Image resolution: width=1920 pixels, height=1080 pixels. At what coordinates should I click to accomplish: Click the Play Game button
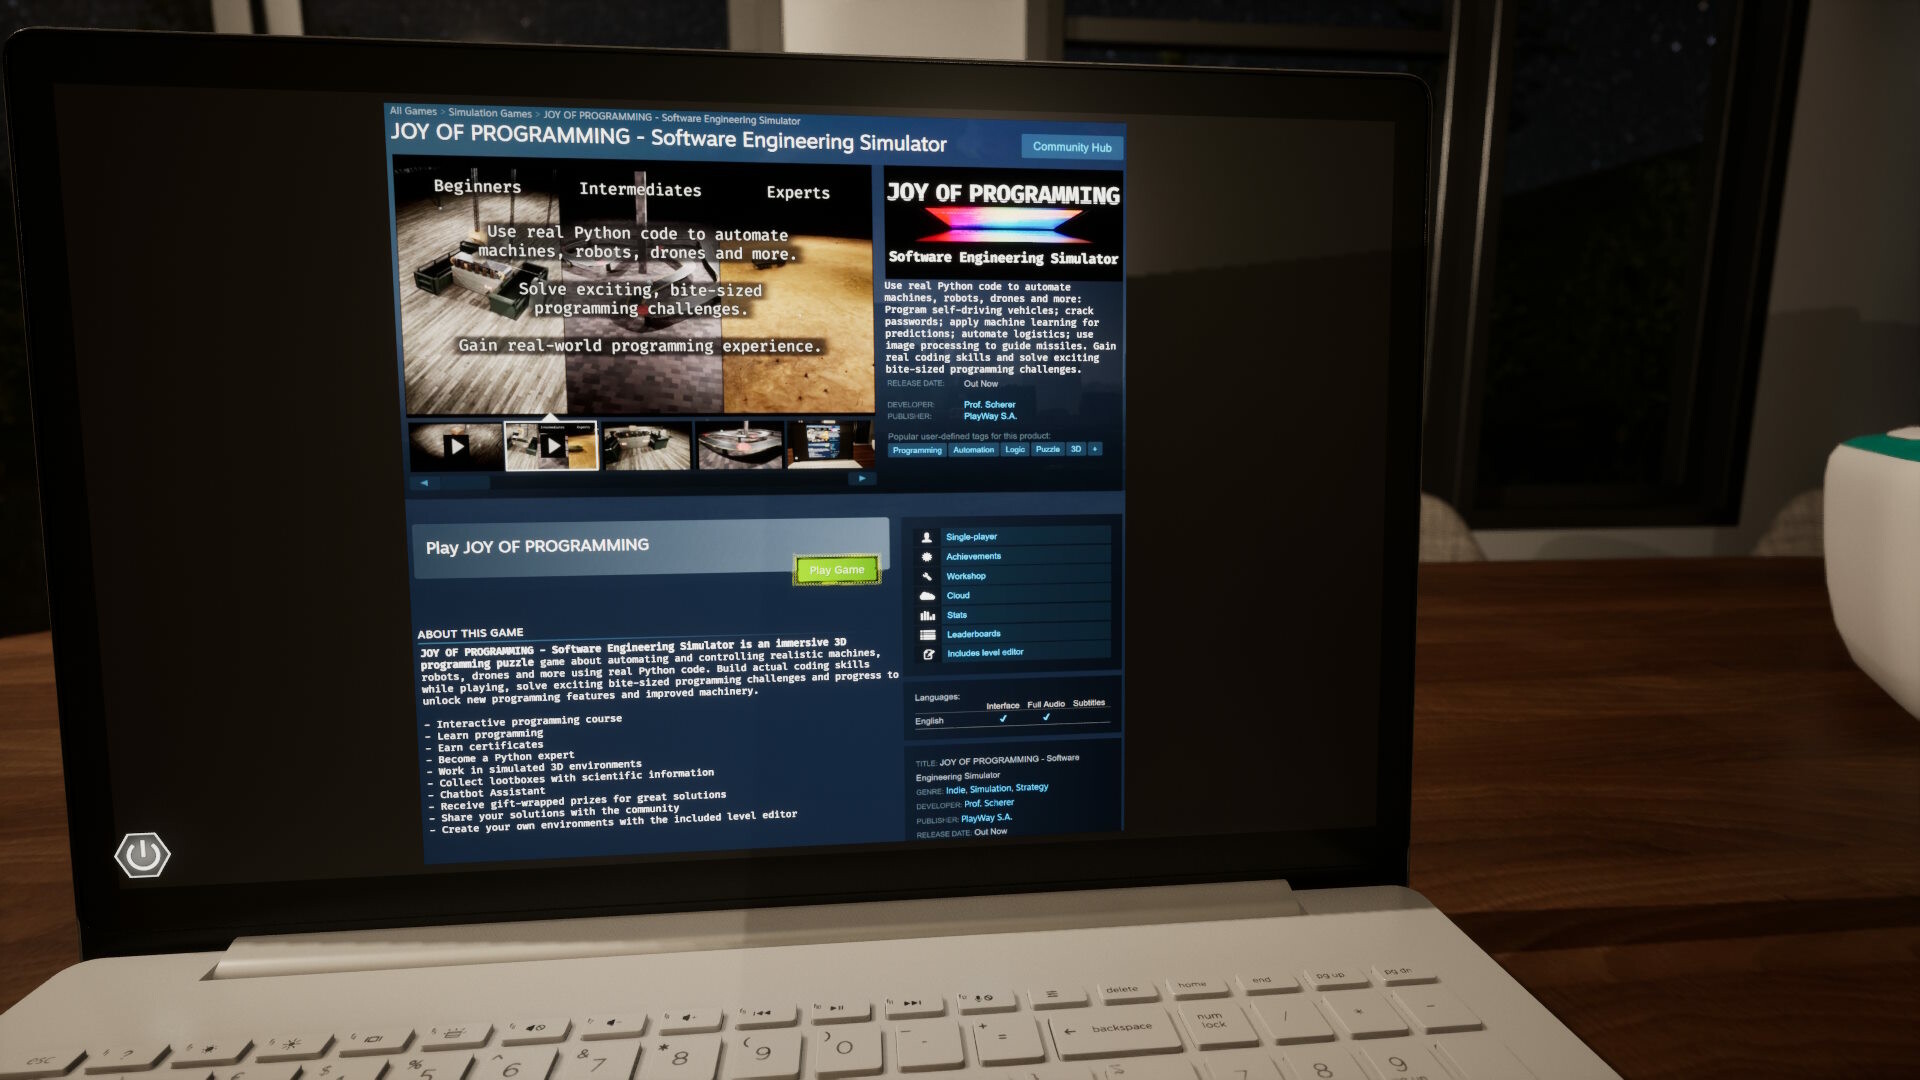(x=836, y=567)
